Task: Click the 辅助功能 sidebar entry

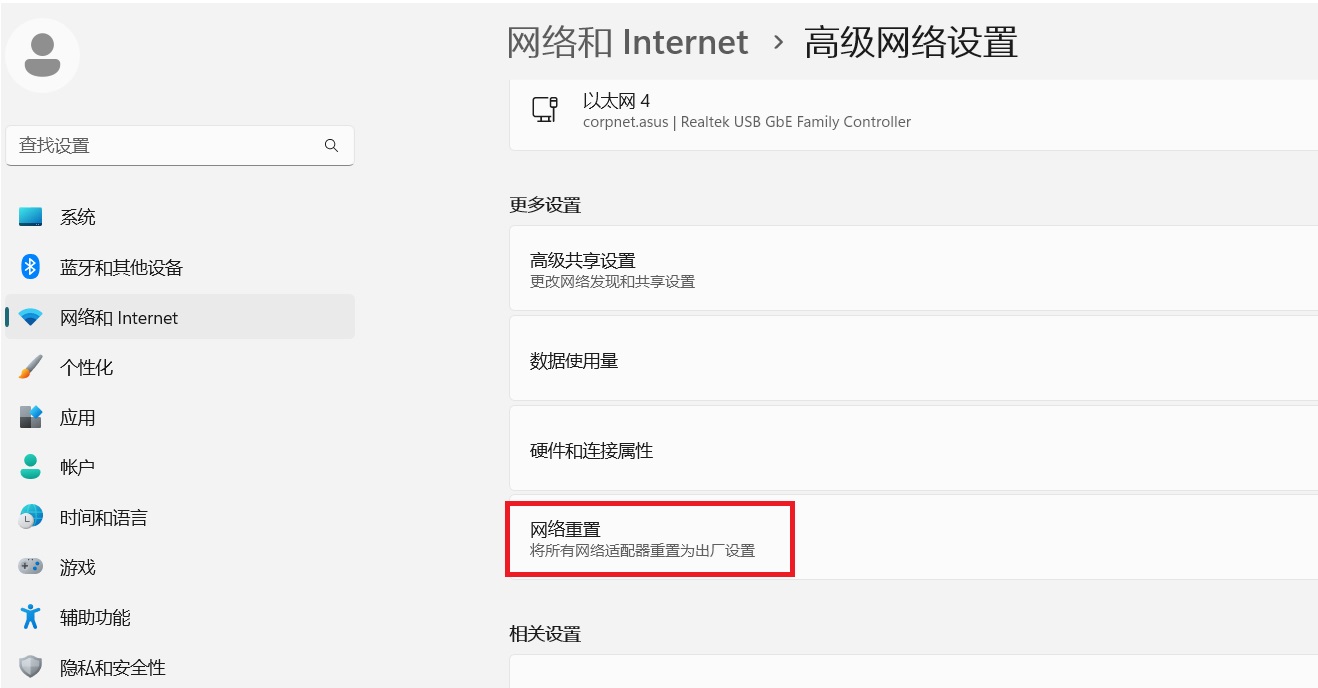Action: click(x=97, y=617)
